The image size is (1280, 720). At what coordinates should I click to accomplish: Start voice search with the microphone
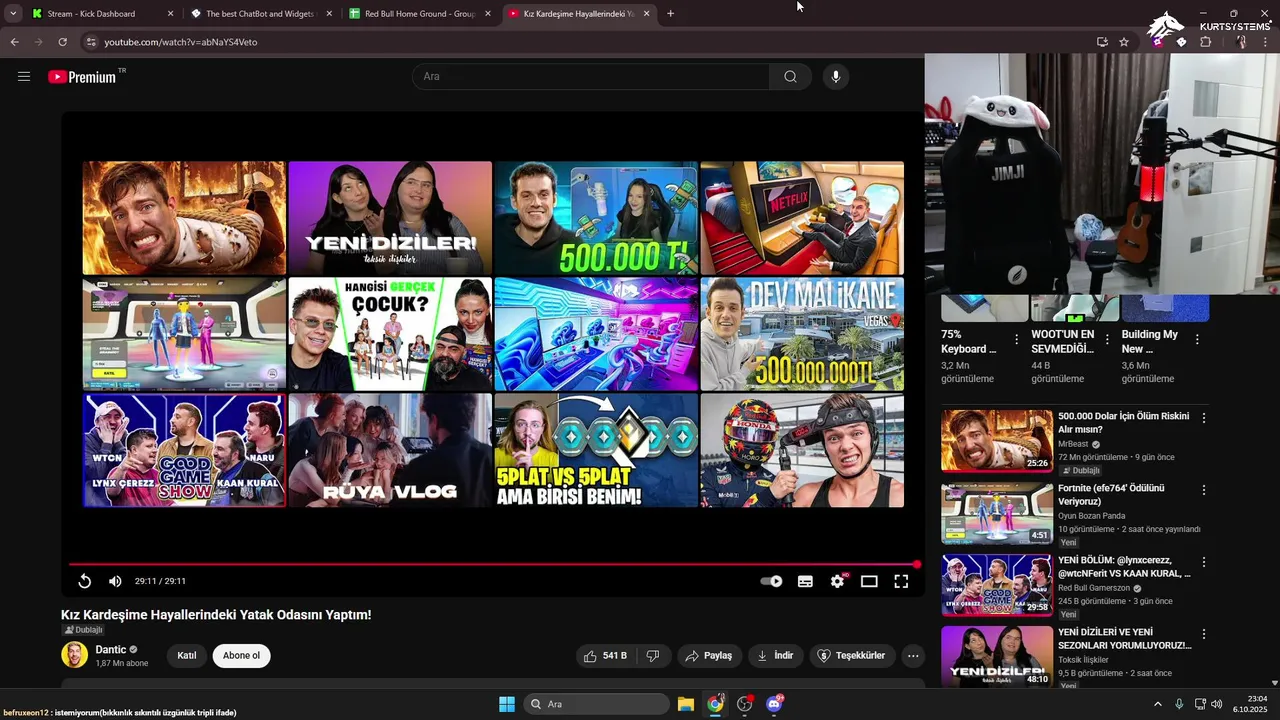(x=835, y=77)
